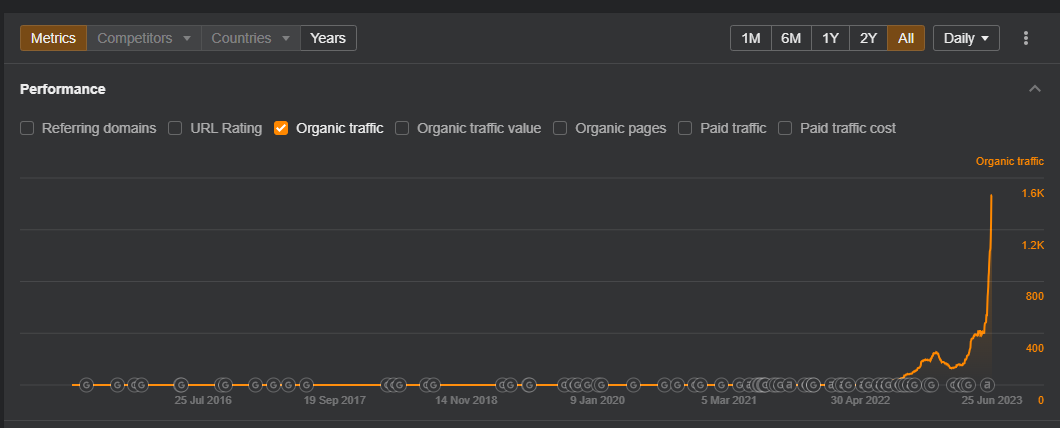
Task: Click the 1.6K axis value
Action: click(1033, 193)
